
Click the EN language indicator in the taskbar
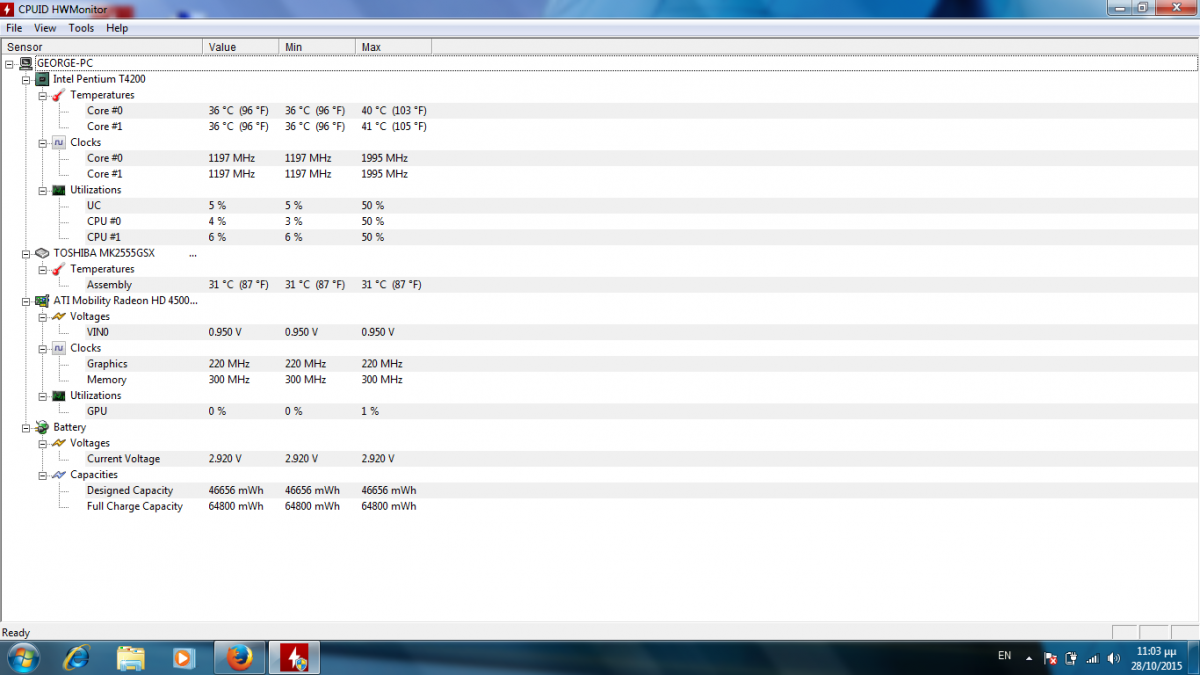(x=1004, y=656)
